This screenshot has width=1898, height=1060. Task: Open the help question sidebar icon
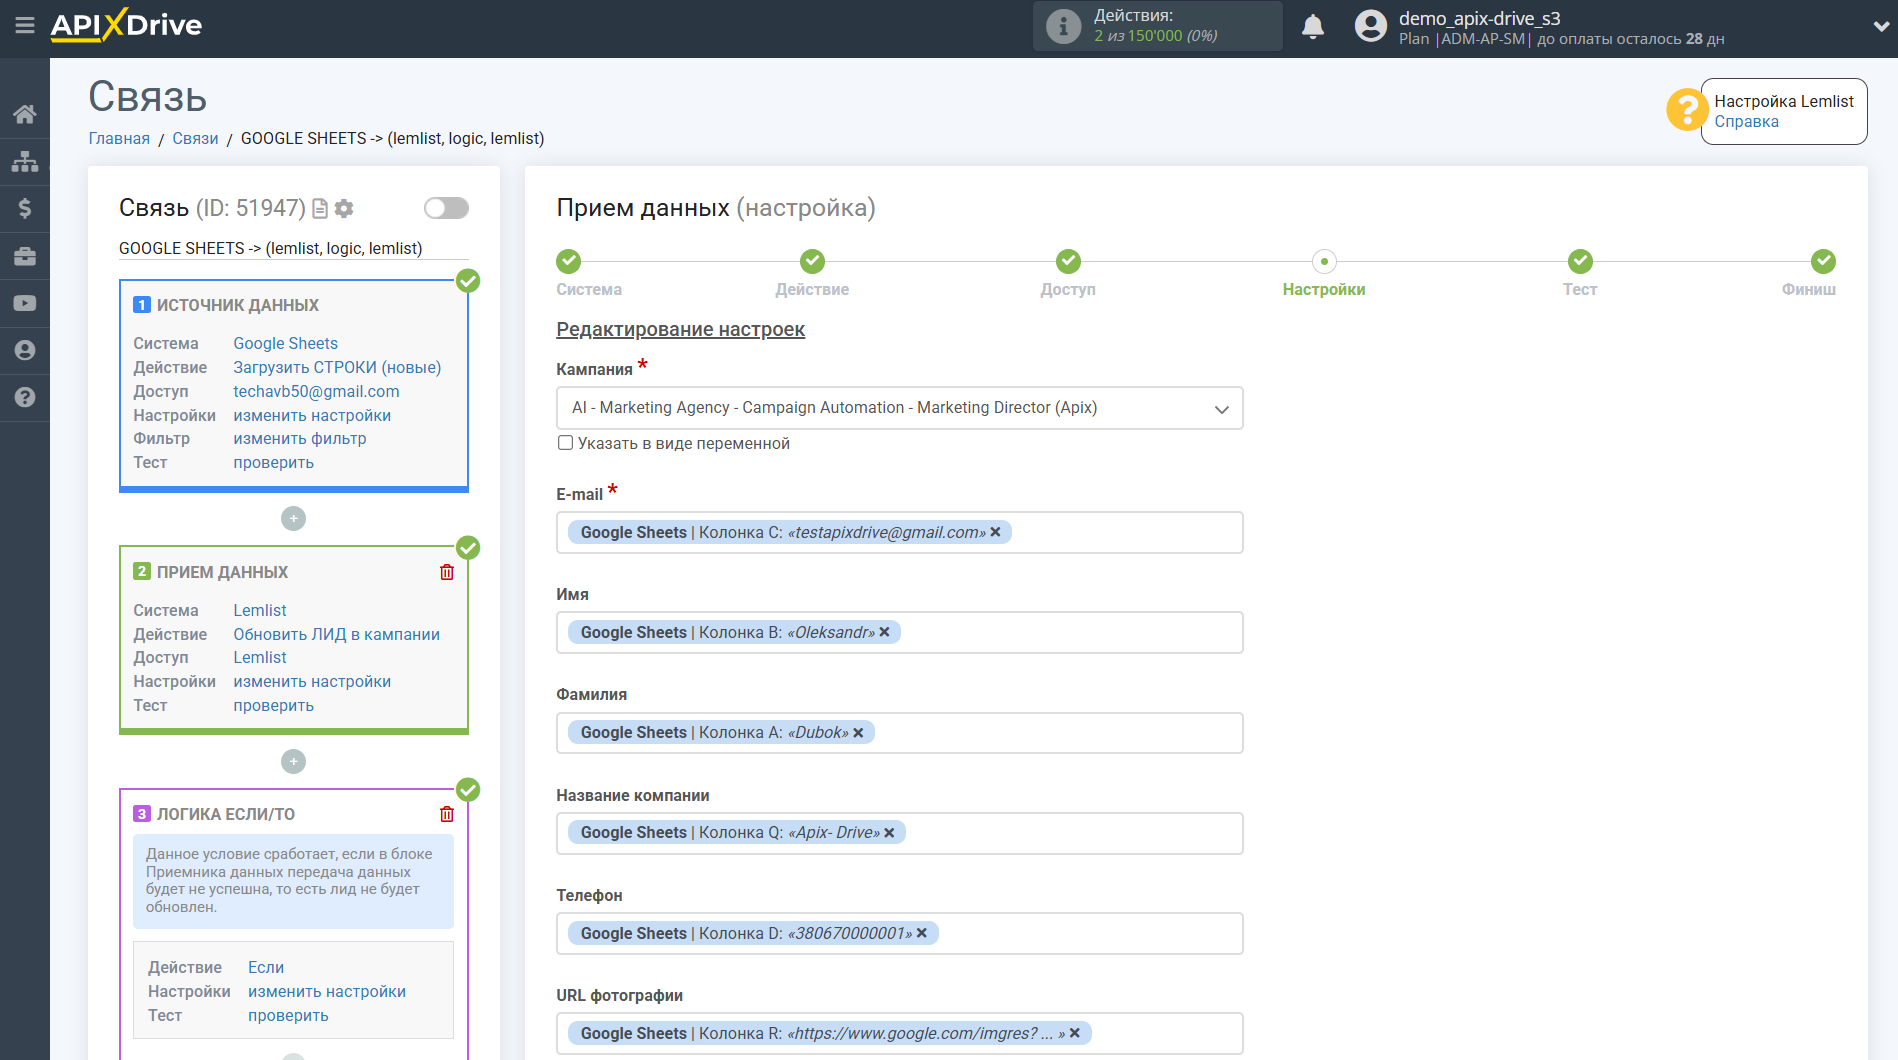pyautogui.click(x=25, y=397)
